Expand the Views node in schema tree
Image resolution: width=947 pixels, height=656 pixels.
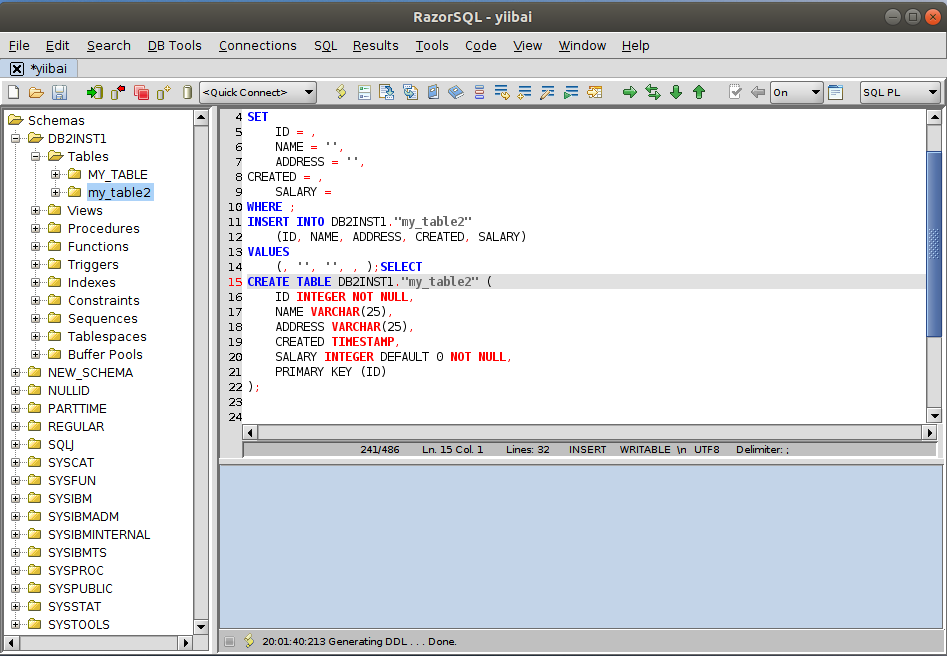pos(37,211)
